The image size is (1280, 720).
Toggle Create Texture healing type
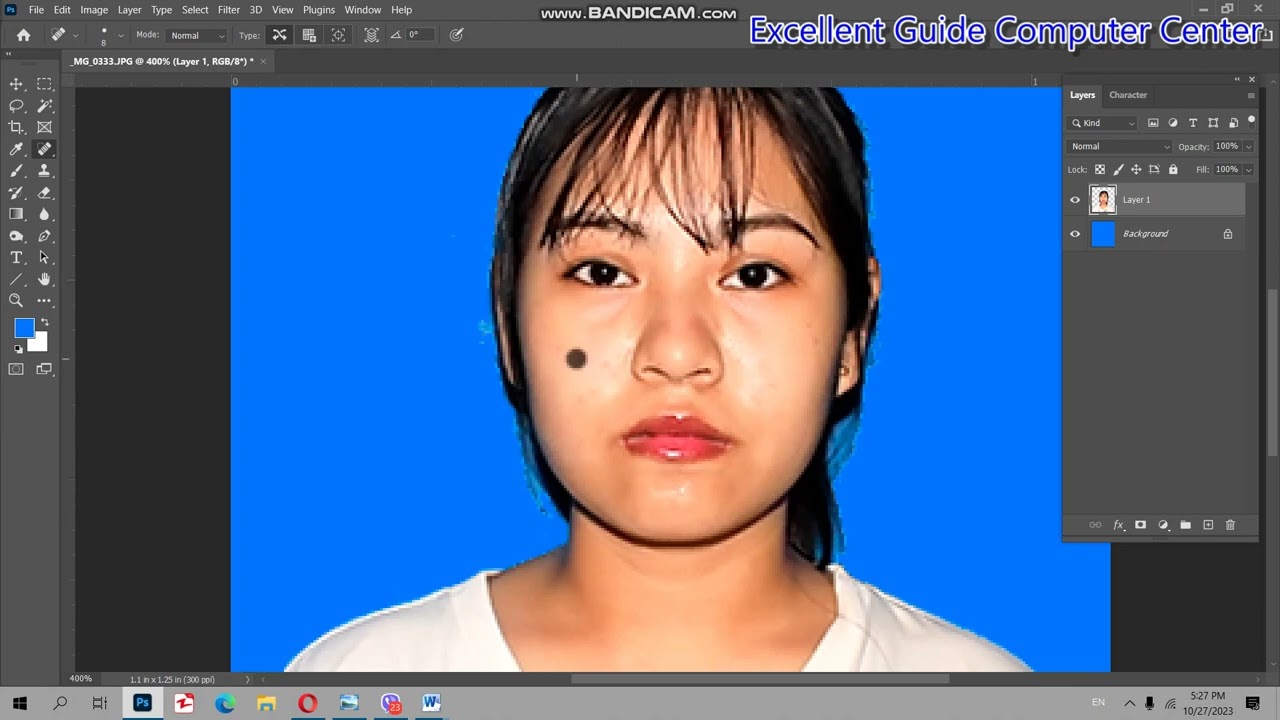(309, 35)
